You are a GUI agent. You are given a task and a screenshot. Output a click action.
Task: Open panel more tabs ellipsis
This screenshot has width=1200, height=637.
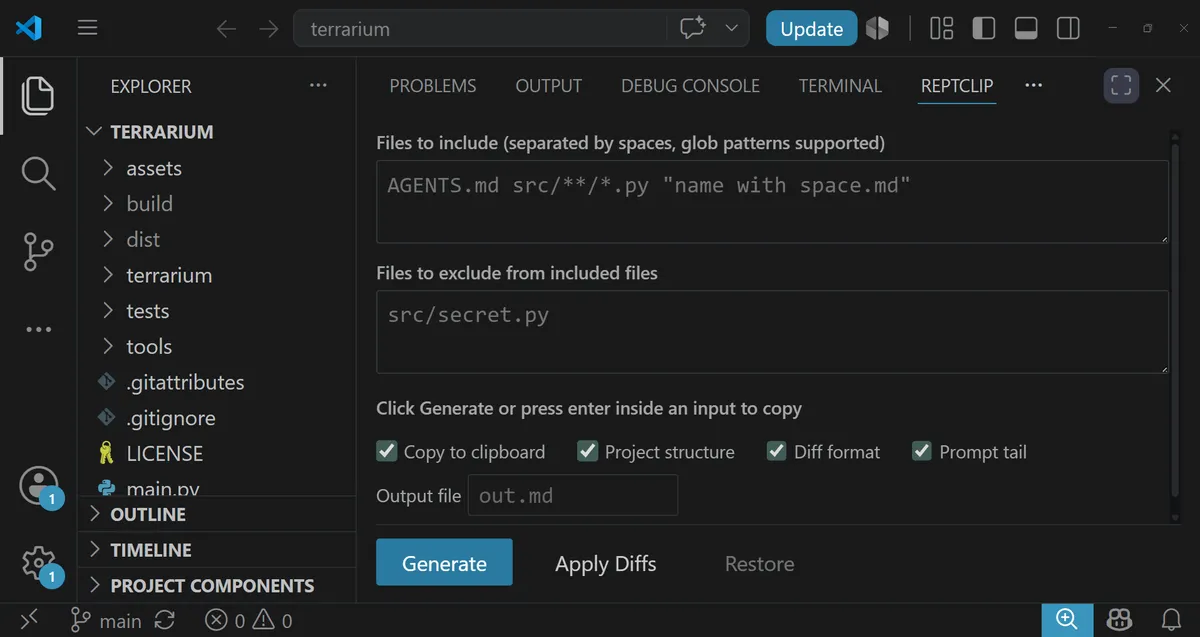pyautogui.click(x=1034, y=85)
